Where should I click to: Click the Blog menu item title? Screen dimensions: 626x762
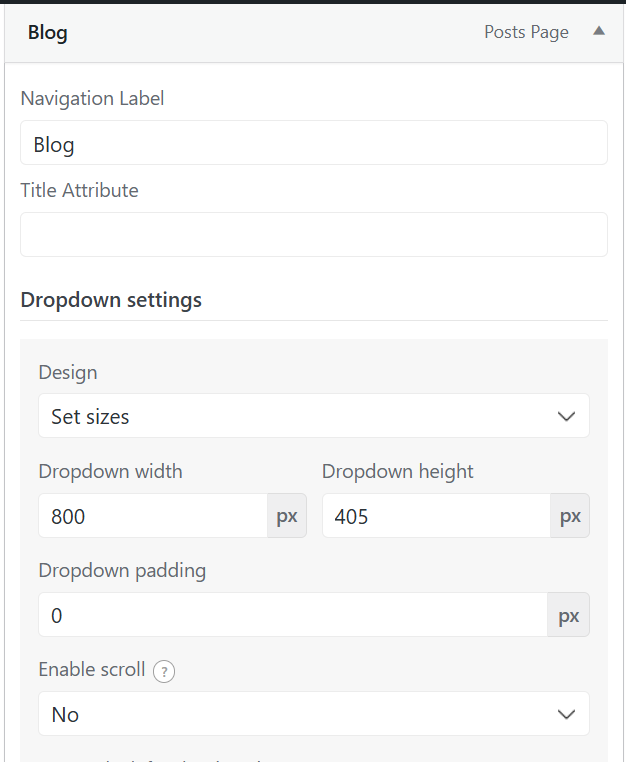pos(48,32)
